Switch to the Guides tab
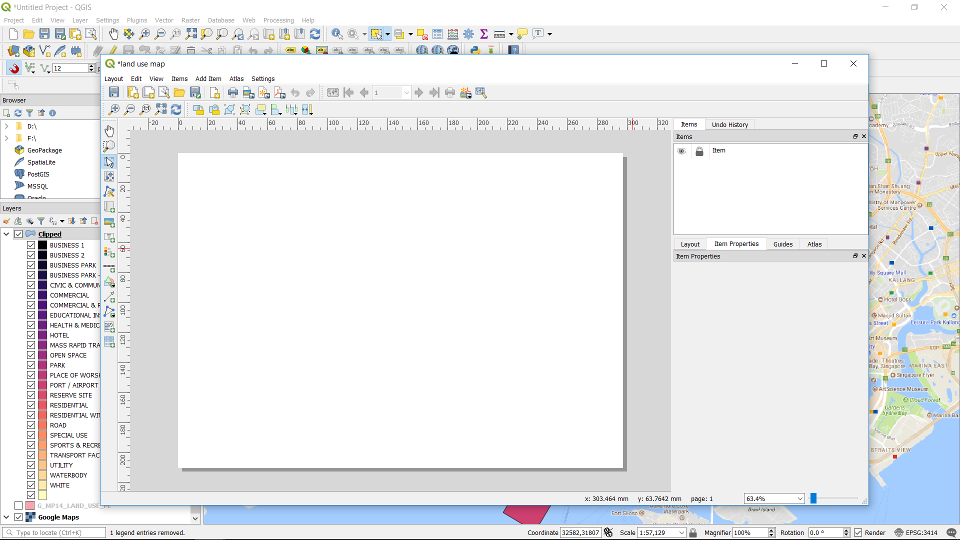Image resolution: width=960 pixels, height=540 pixels. [783, 244]
